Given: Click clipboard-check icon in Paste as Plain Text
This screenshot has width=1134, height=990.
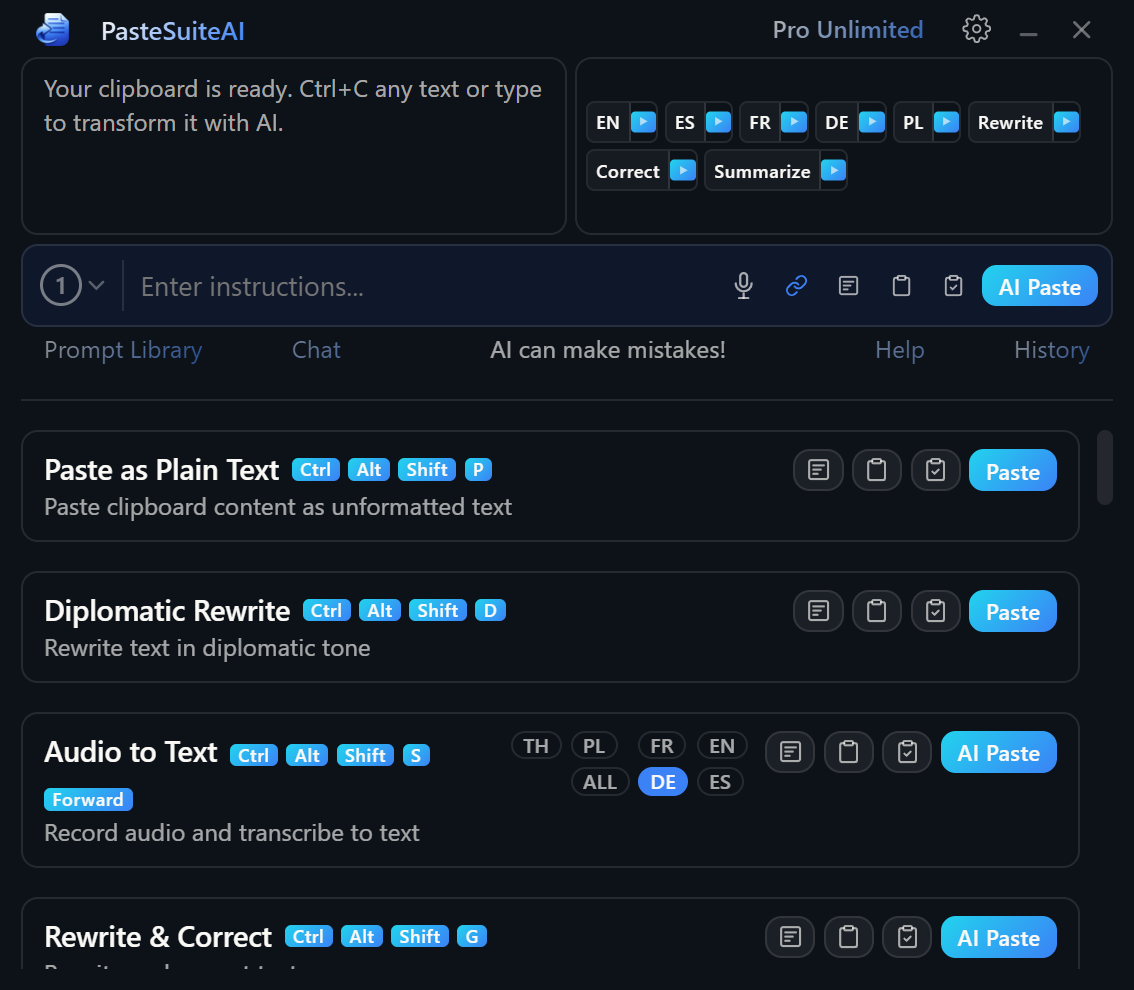Looking at the screenshot, I should pyautogui.click(x=935, y=470).
